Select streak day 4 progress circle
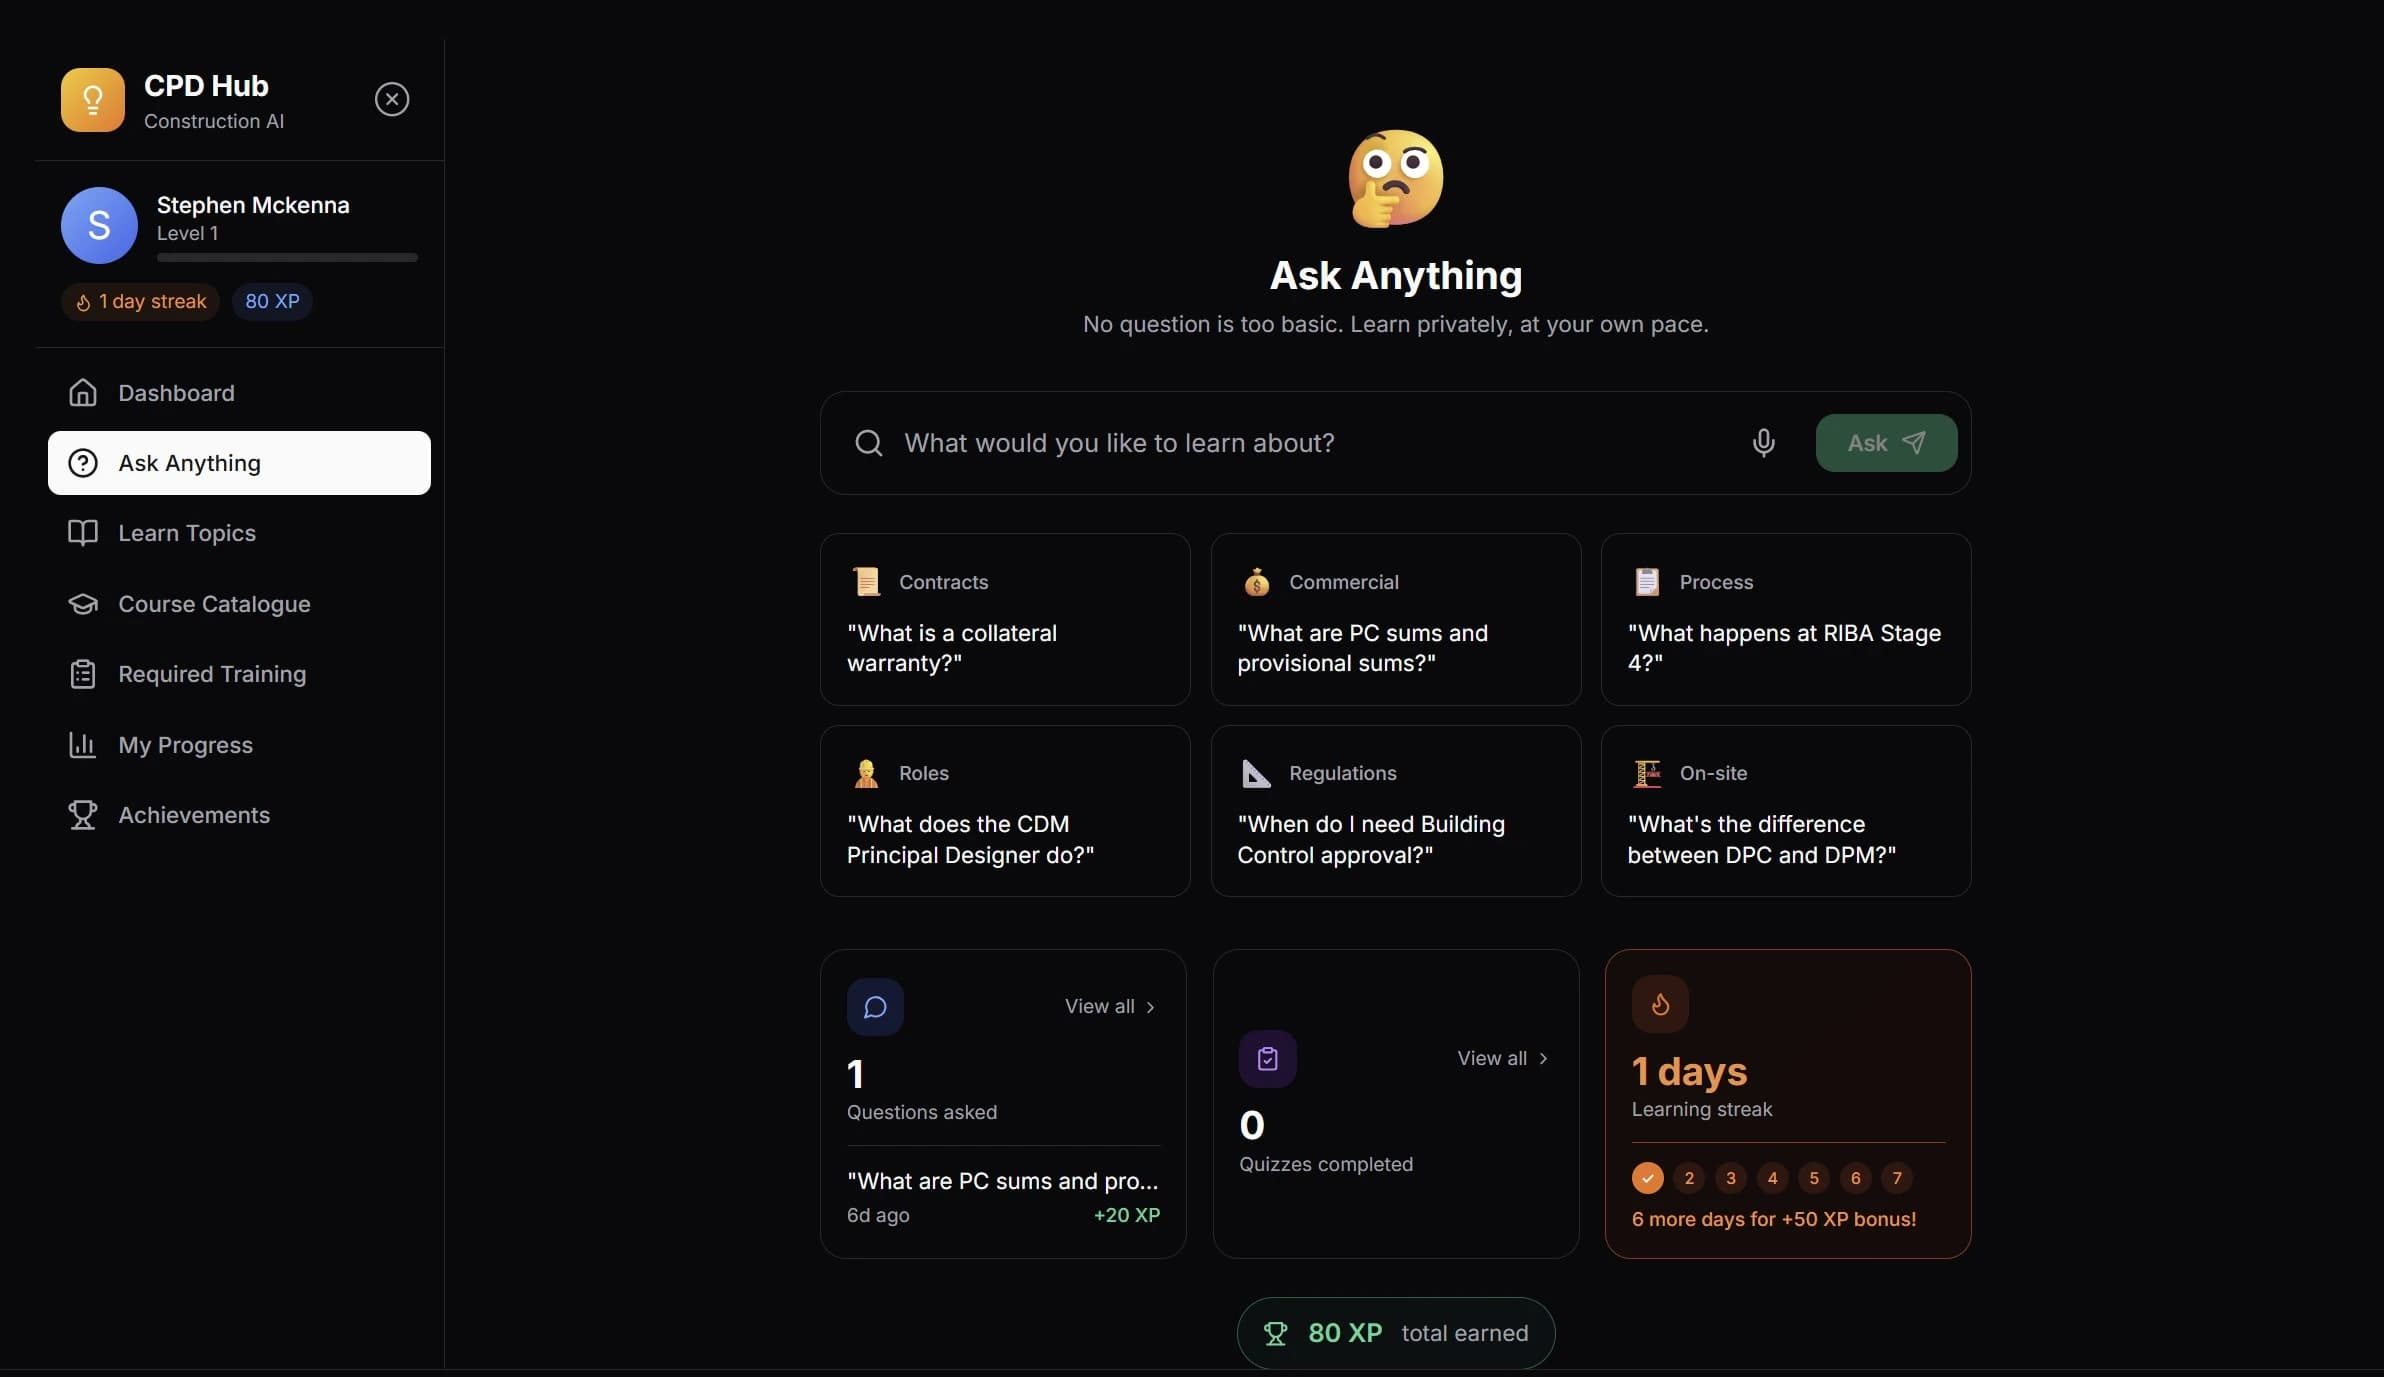Screen dimensions: 2384x1377 [1771, 1178]
